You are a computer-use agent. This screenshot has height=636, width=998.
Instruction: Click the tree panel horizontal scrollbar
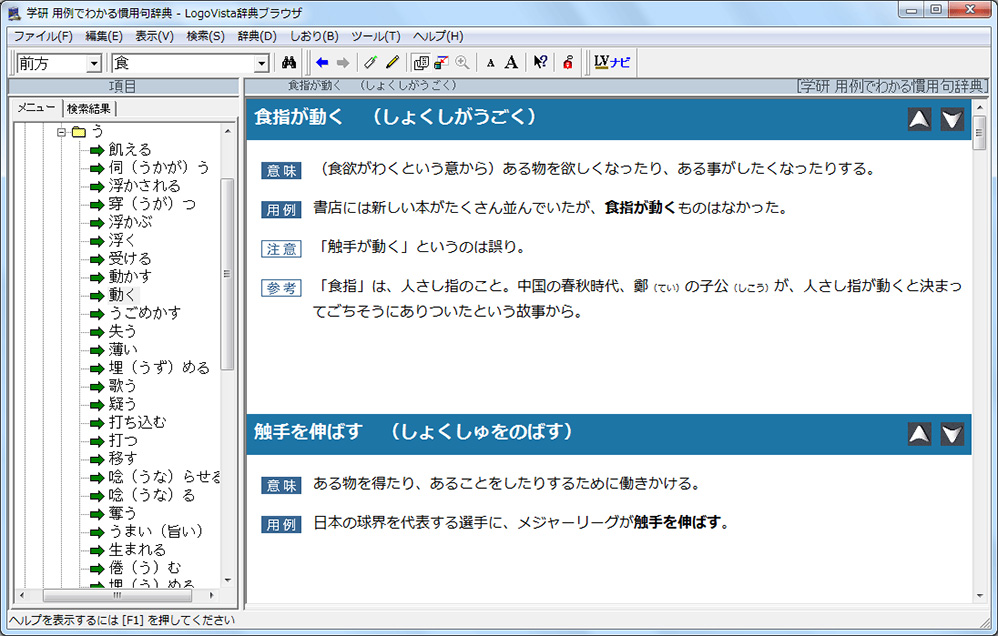point(117,596)
